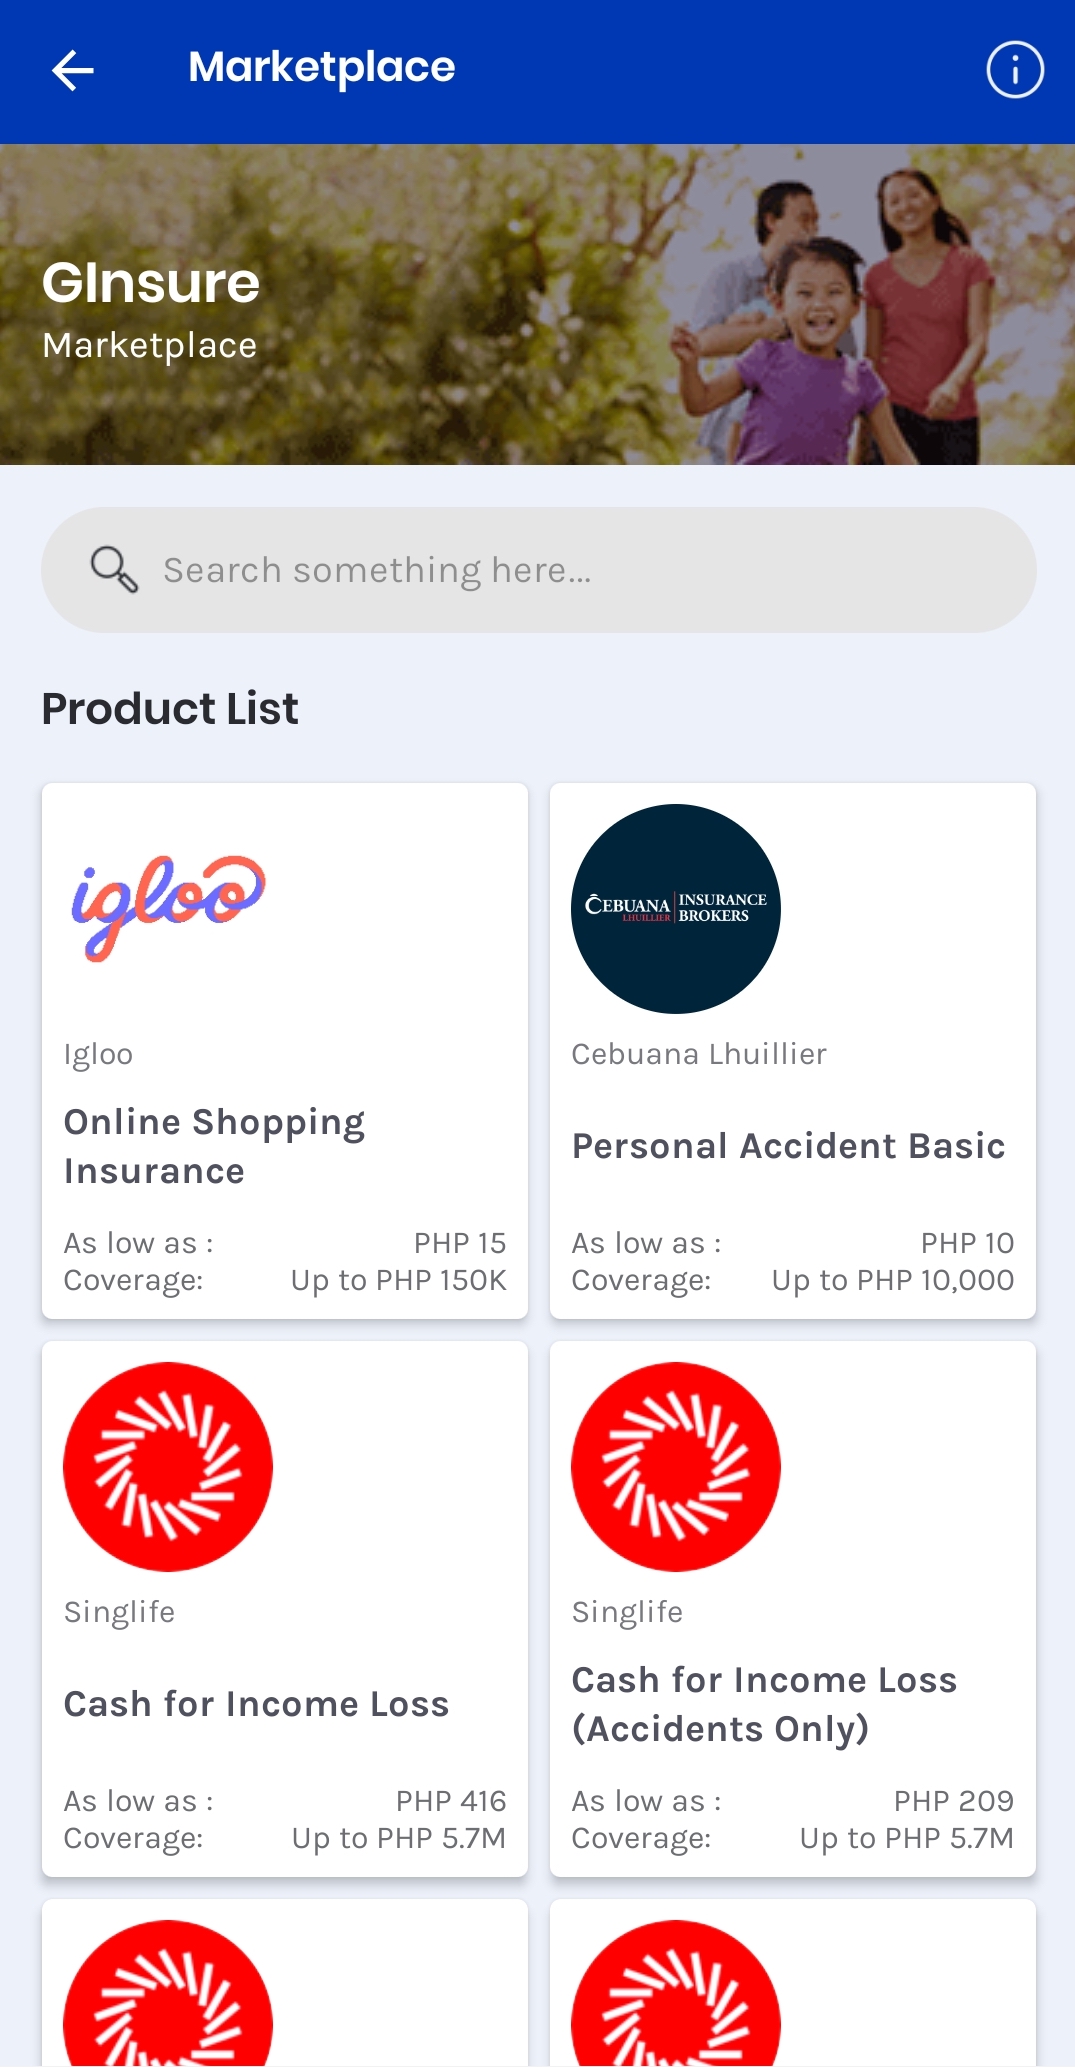Viewport: 1075px width, 2067px height.
Task: Open Cash for Income Loss (Accidents Only)
Action: click(764, 1704)
